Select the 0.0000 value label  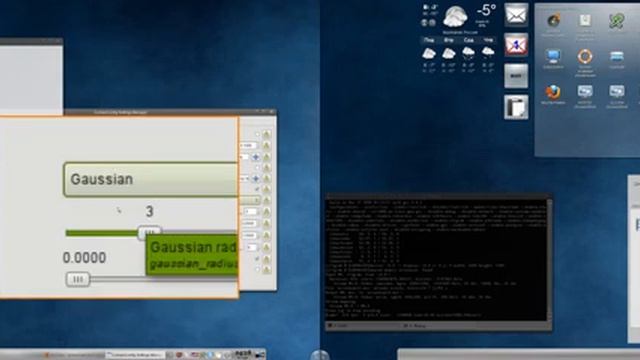click(x=84, y=258)
